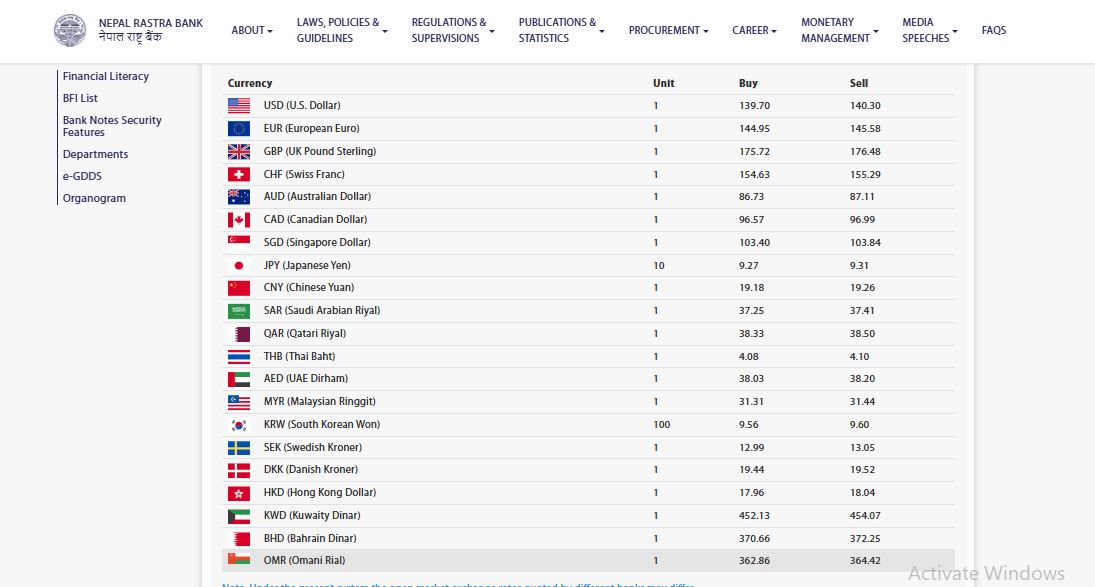The width and height of the screenshot is (1095, 587).
Task: Click the Japanese Yen flag icon
Action: [239, 265]
